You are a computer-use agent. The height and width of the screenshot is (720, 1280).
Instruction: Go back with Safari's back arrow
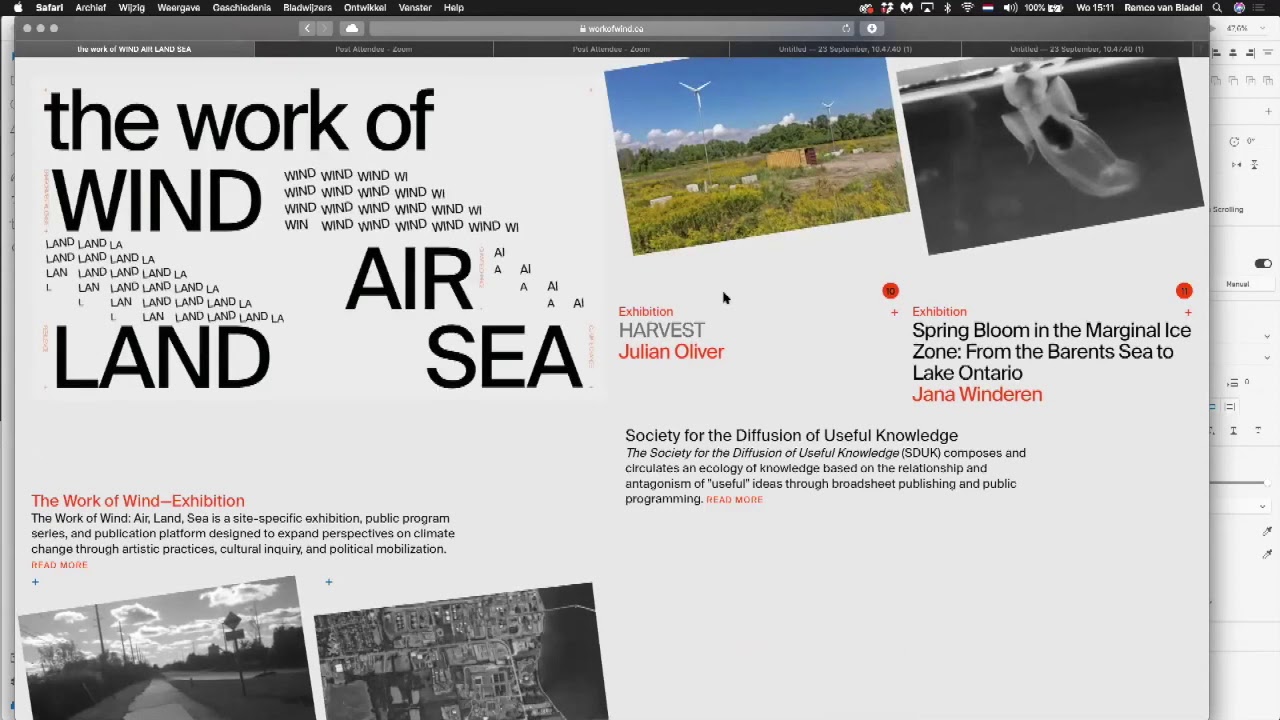pyautogui.click(x=307, y=28)
